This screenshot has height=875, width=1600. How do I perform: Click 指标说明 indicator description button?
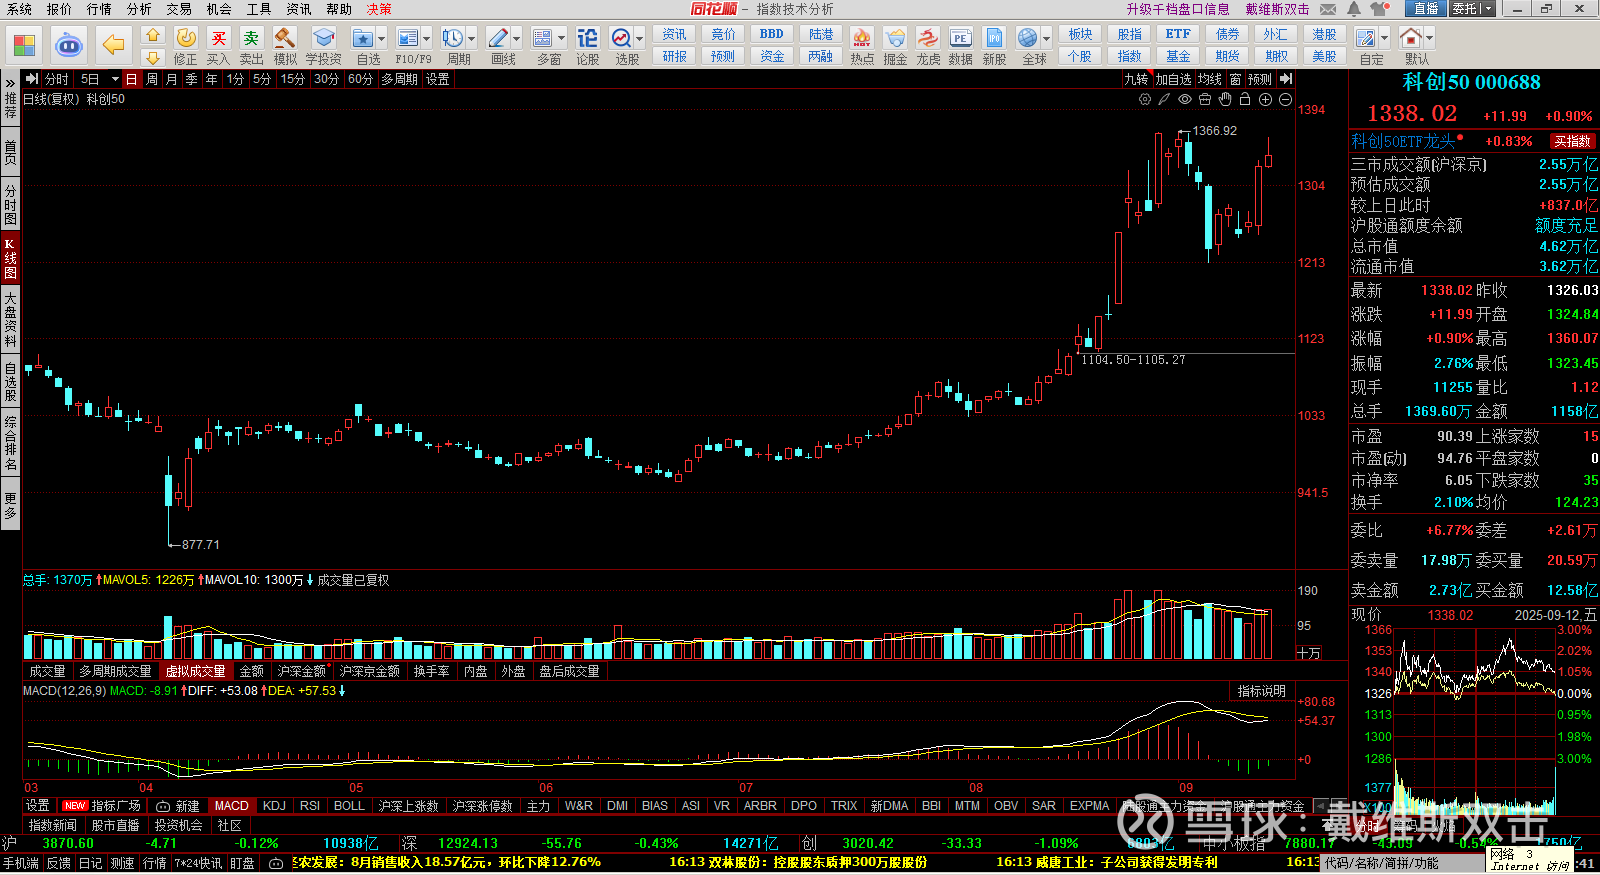click(1261, 691)
